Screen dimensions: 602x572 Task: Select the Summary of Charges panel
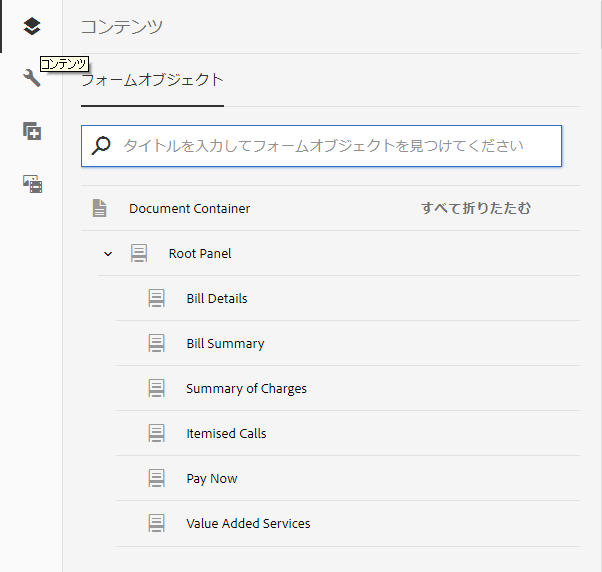click(x=348, y=388)
